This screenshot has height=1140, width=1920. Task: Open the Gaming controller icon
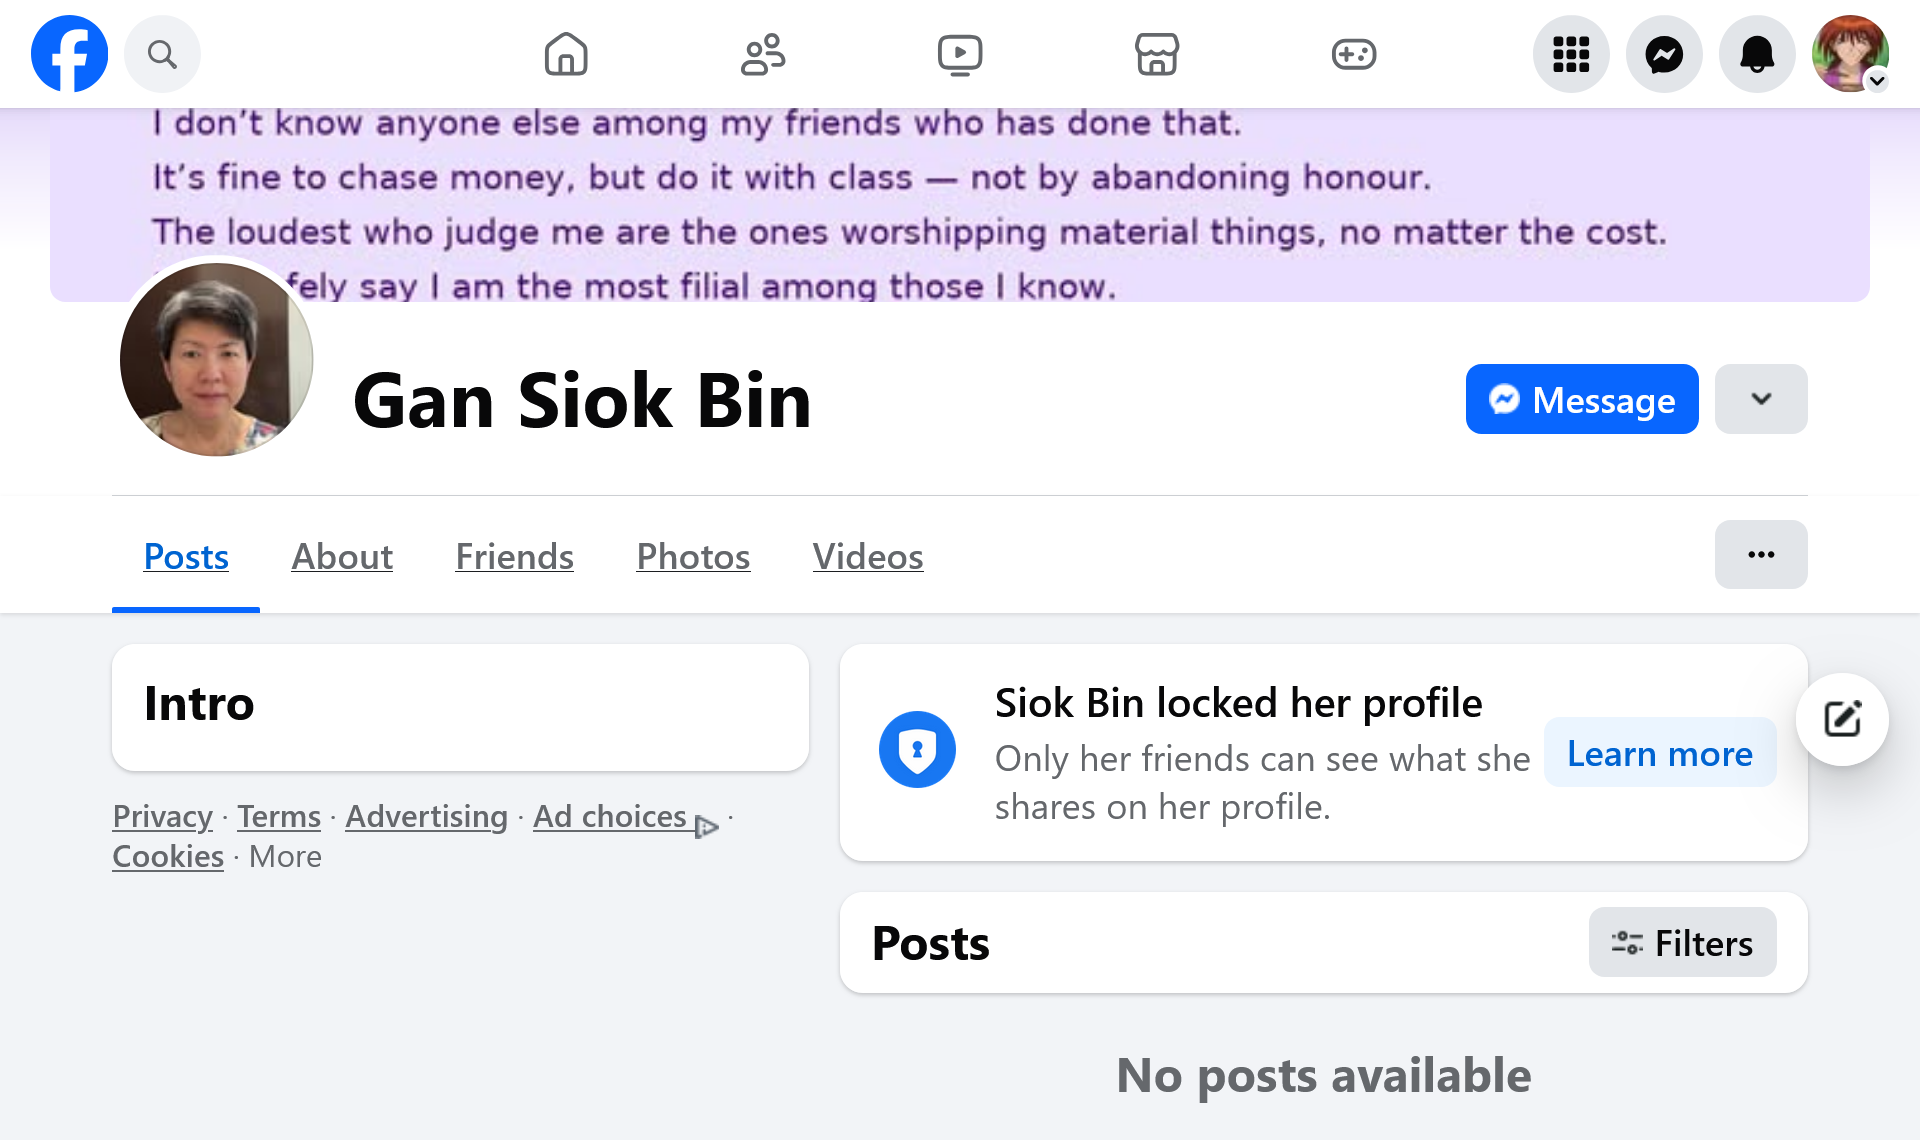pyautogui.click(x=1354, y=54)
